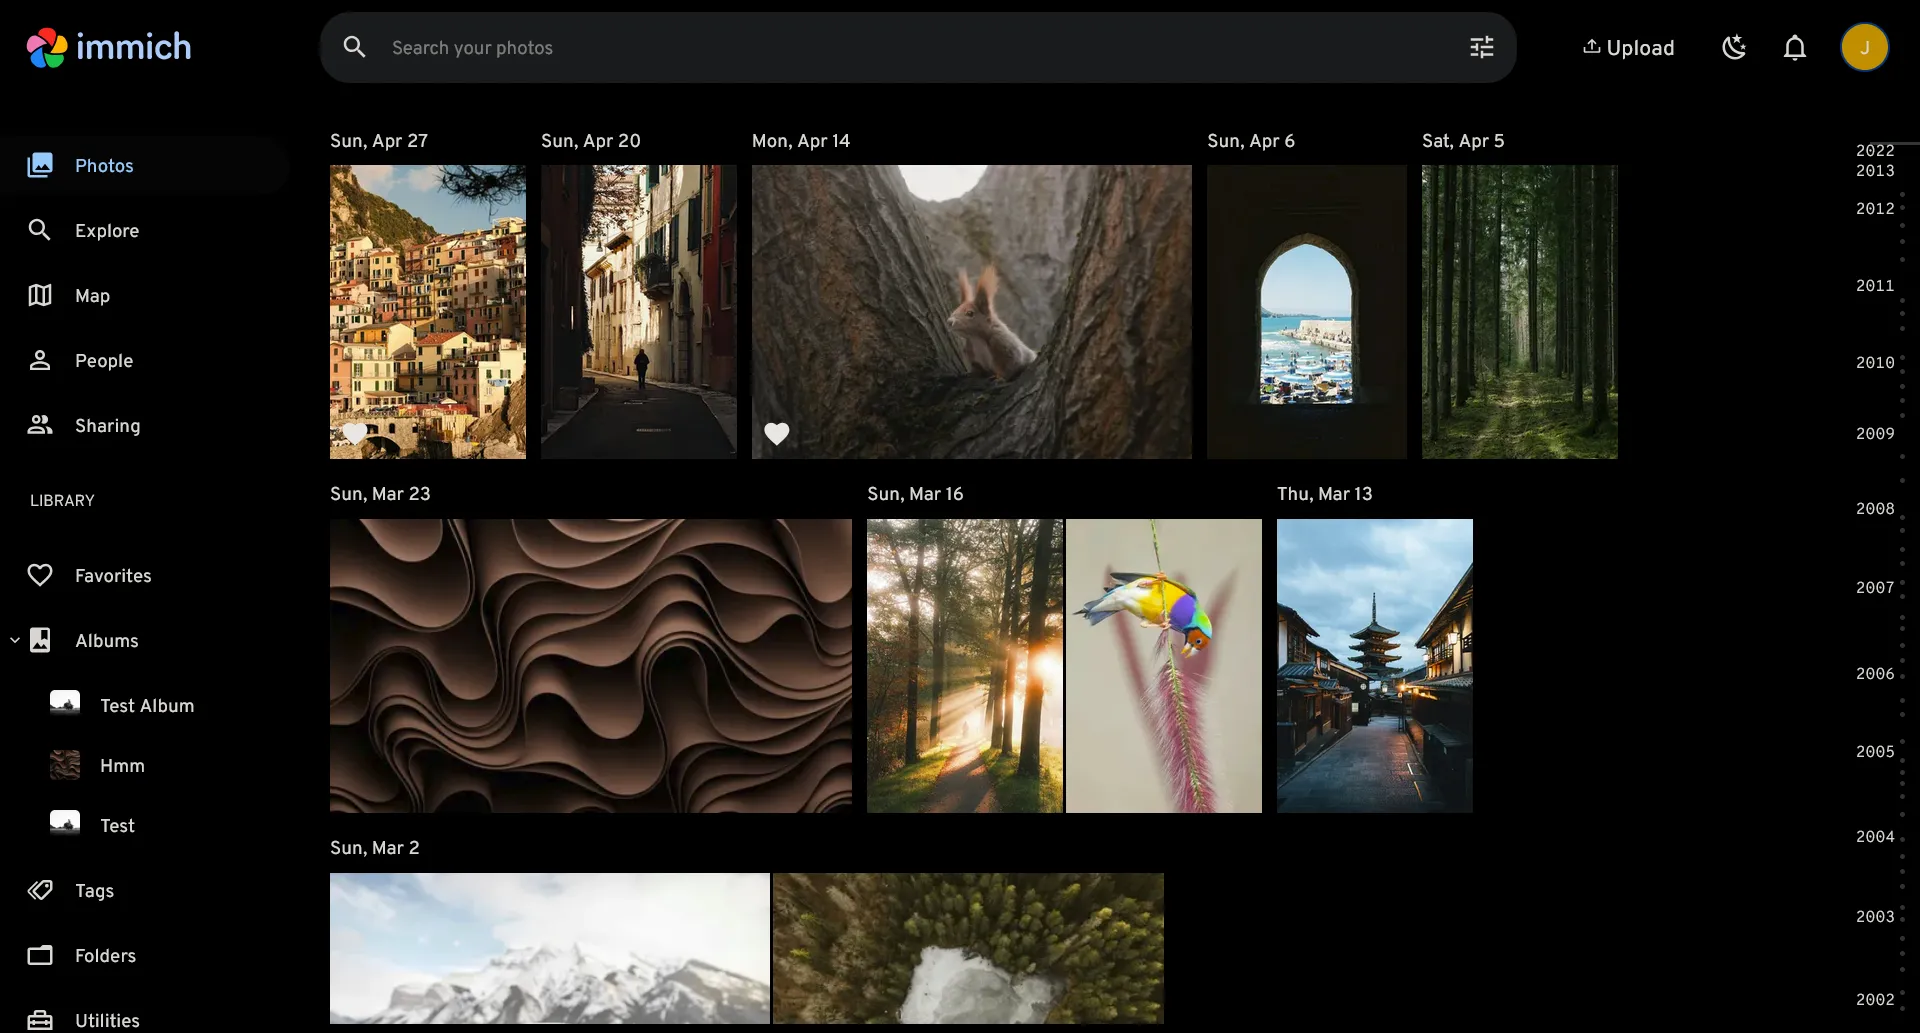The height and width of the screenshot is (1033, 1920).
Task: Open the notifications bell
Action: (1794, 48)
